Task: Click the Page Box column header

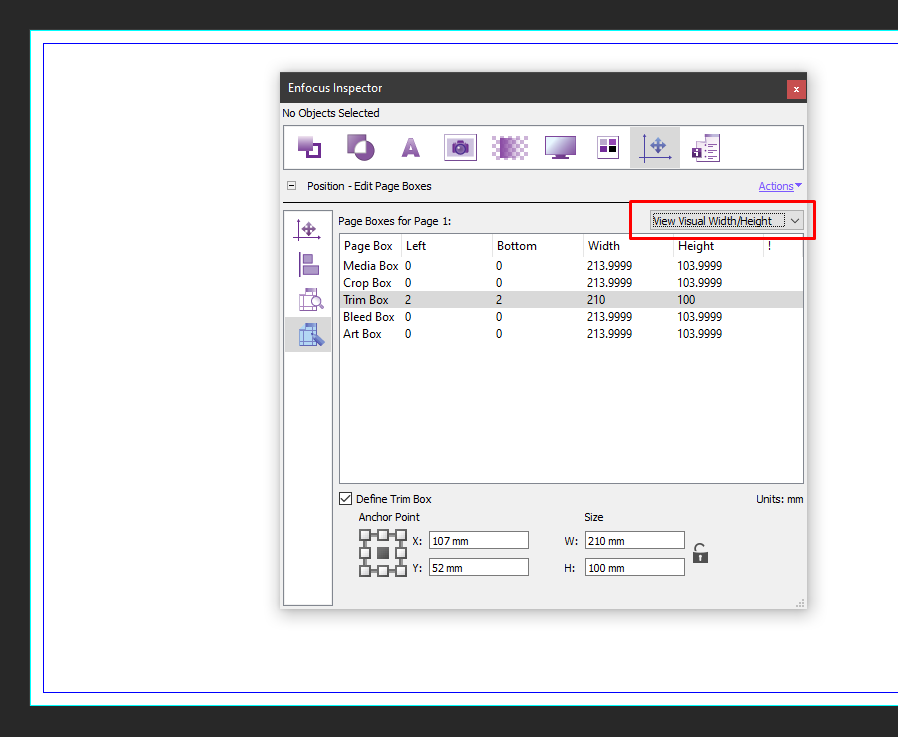Action: [371, 246]
